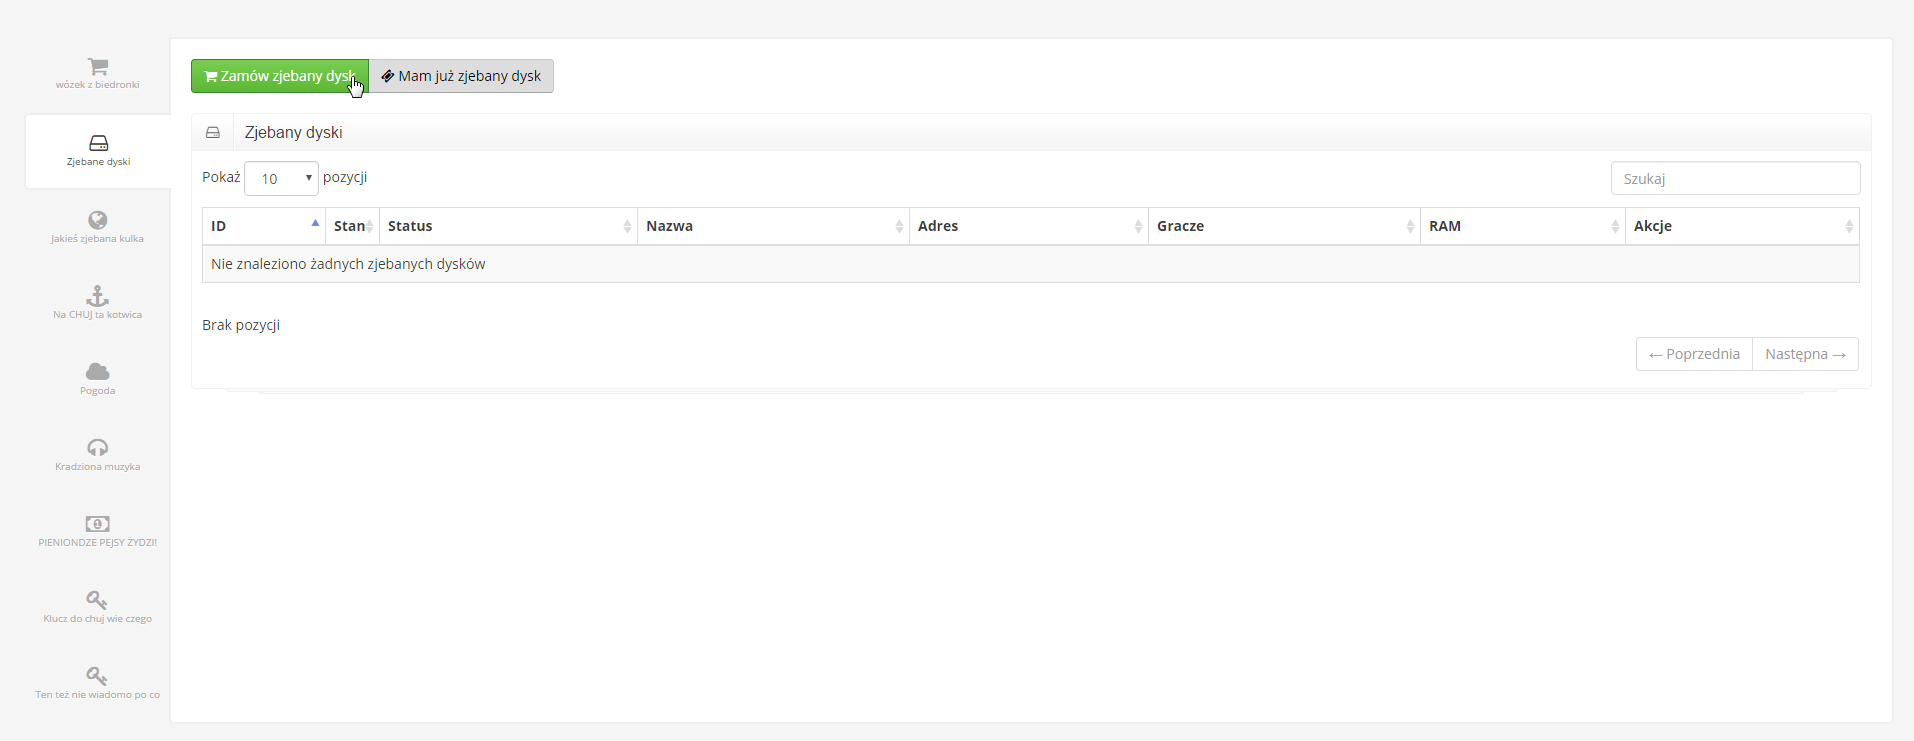Sort the table by the RAM column
1914x741 pixels.
coord(1522,226)
